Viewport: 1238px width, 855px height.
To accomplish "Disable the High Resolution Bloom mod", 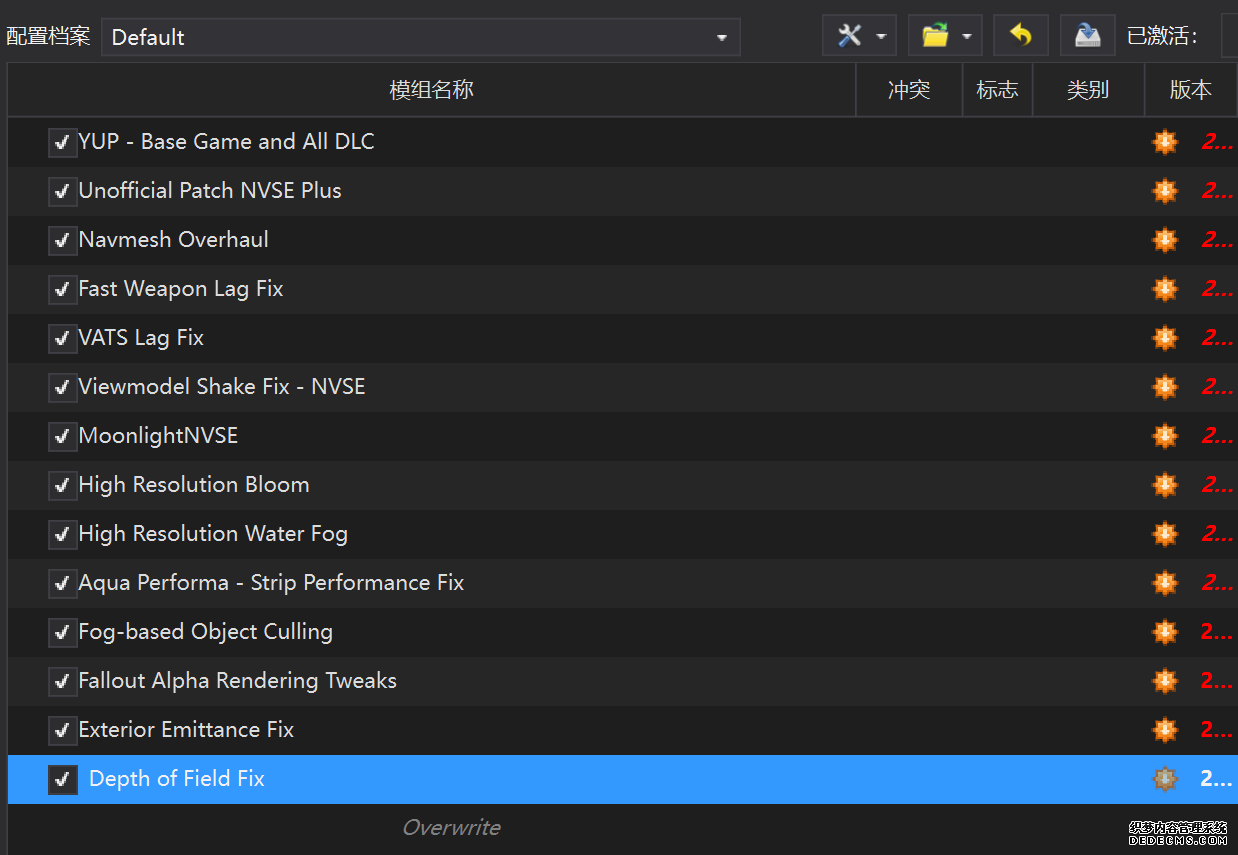I will tap(63, 486).
